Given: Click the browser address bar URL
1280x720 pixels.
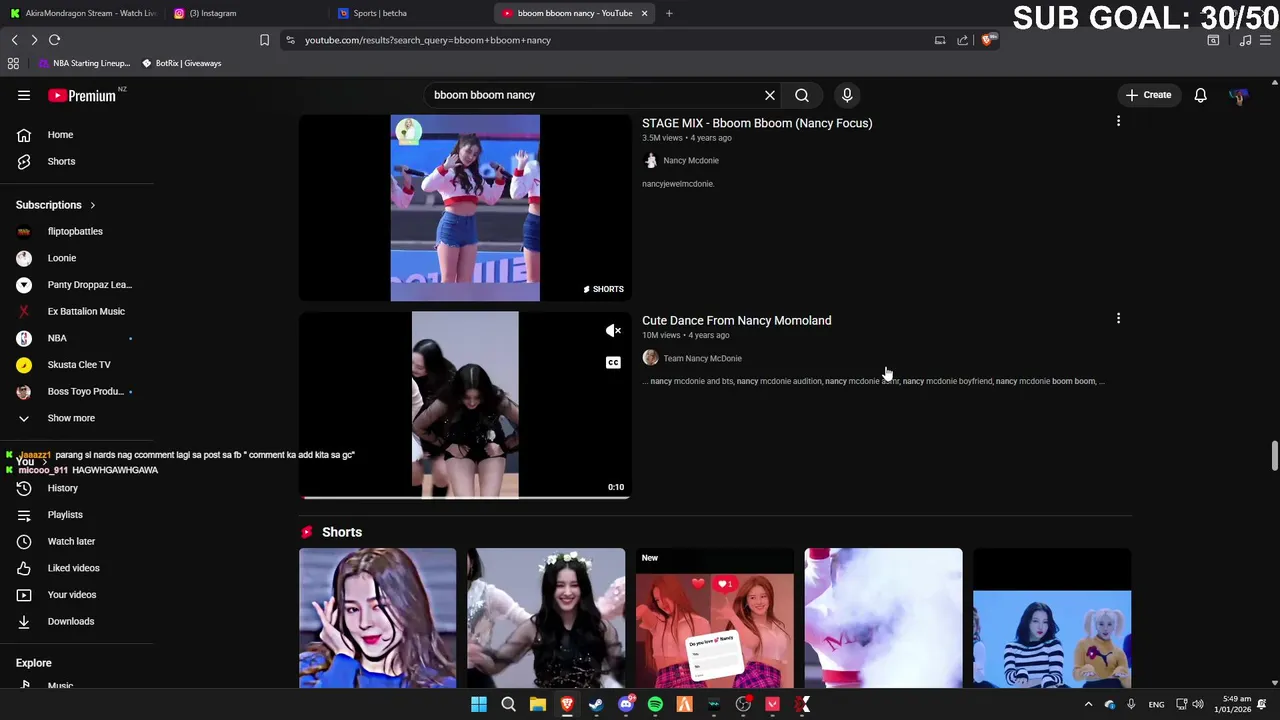Looking at the screenshot, I should pyautogui.click(x=428, y=40).
